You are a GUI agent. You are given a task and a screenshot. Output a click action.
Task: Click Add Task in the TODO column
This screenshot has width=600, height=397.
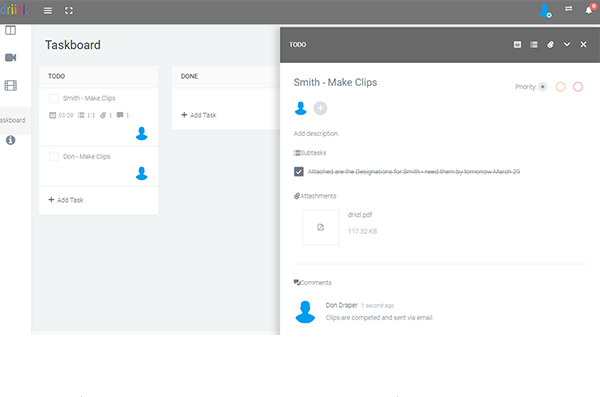click(x=66, y=200)
